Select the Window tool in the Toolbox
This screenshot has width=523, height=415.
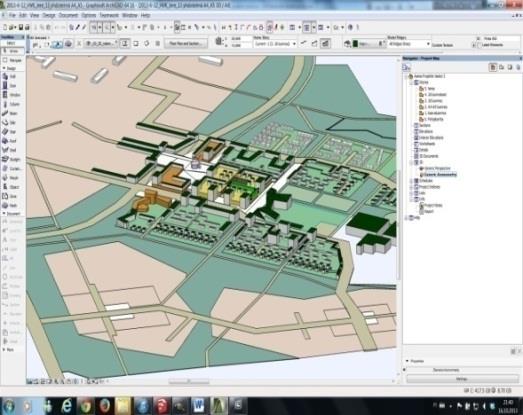pos(12,95)
